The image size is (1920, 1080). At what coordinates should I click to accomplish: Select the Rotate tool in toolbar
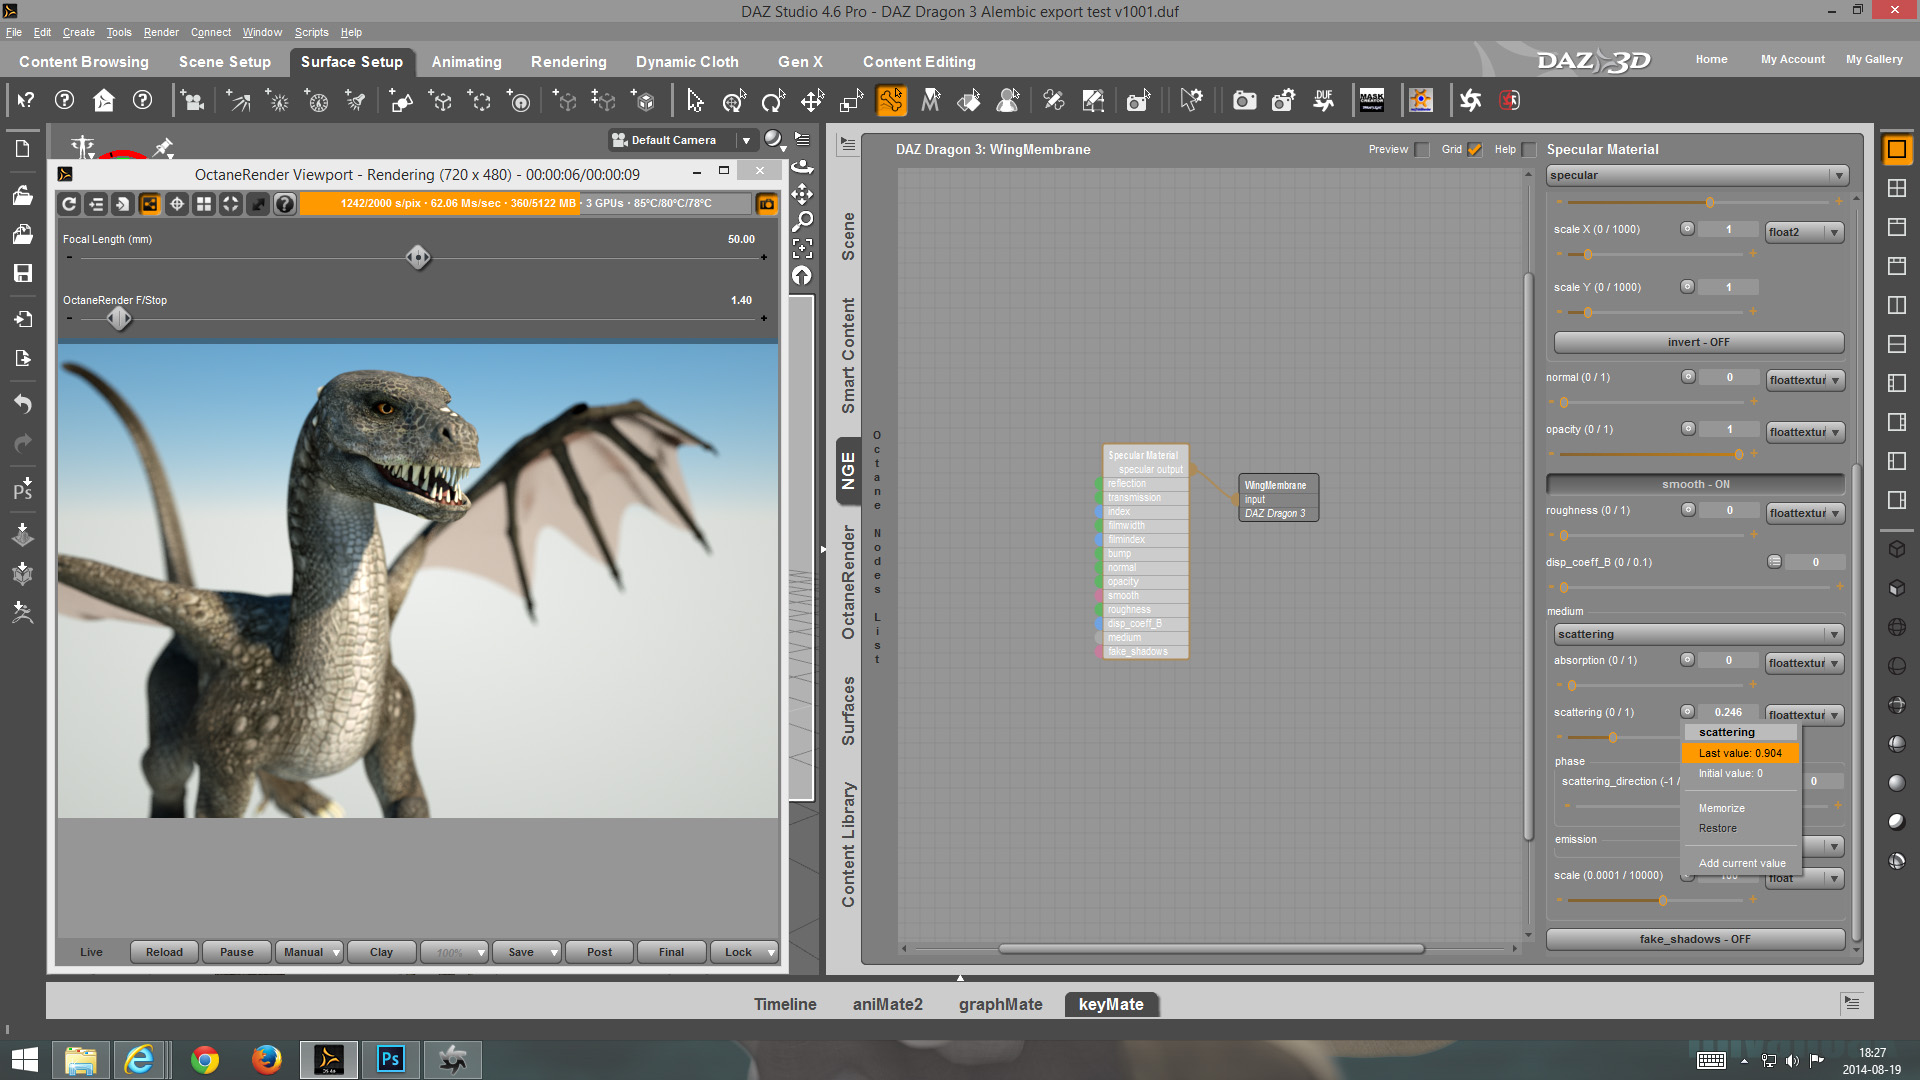[772, 101]
